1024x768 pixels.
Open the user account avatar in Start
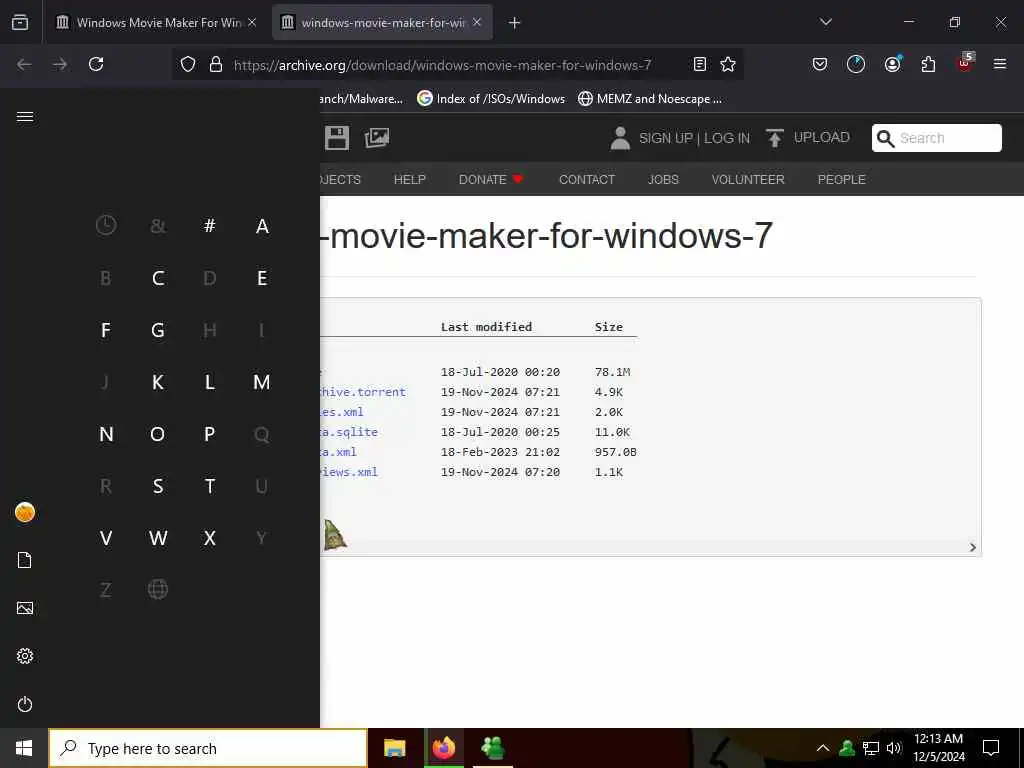tap(25, 512)
